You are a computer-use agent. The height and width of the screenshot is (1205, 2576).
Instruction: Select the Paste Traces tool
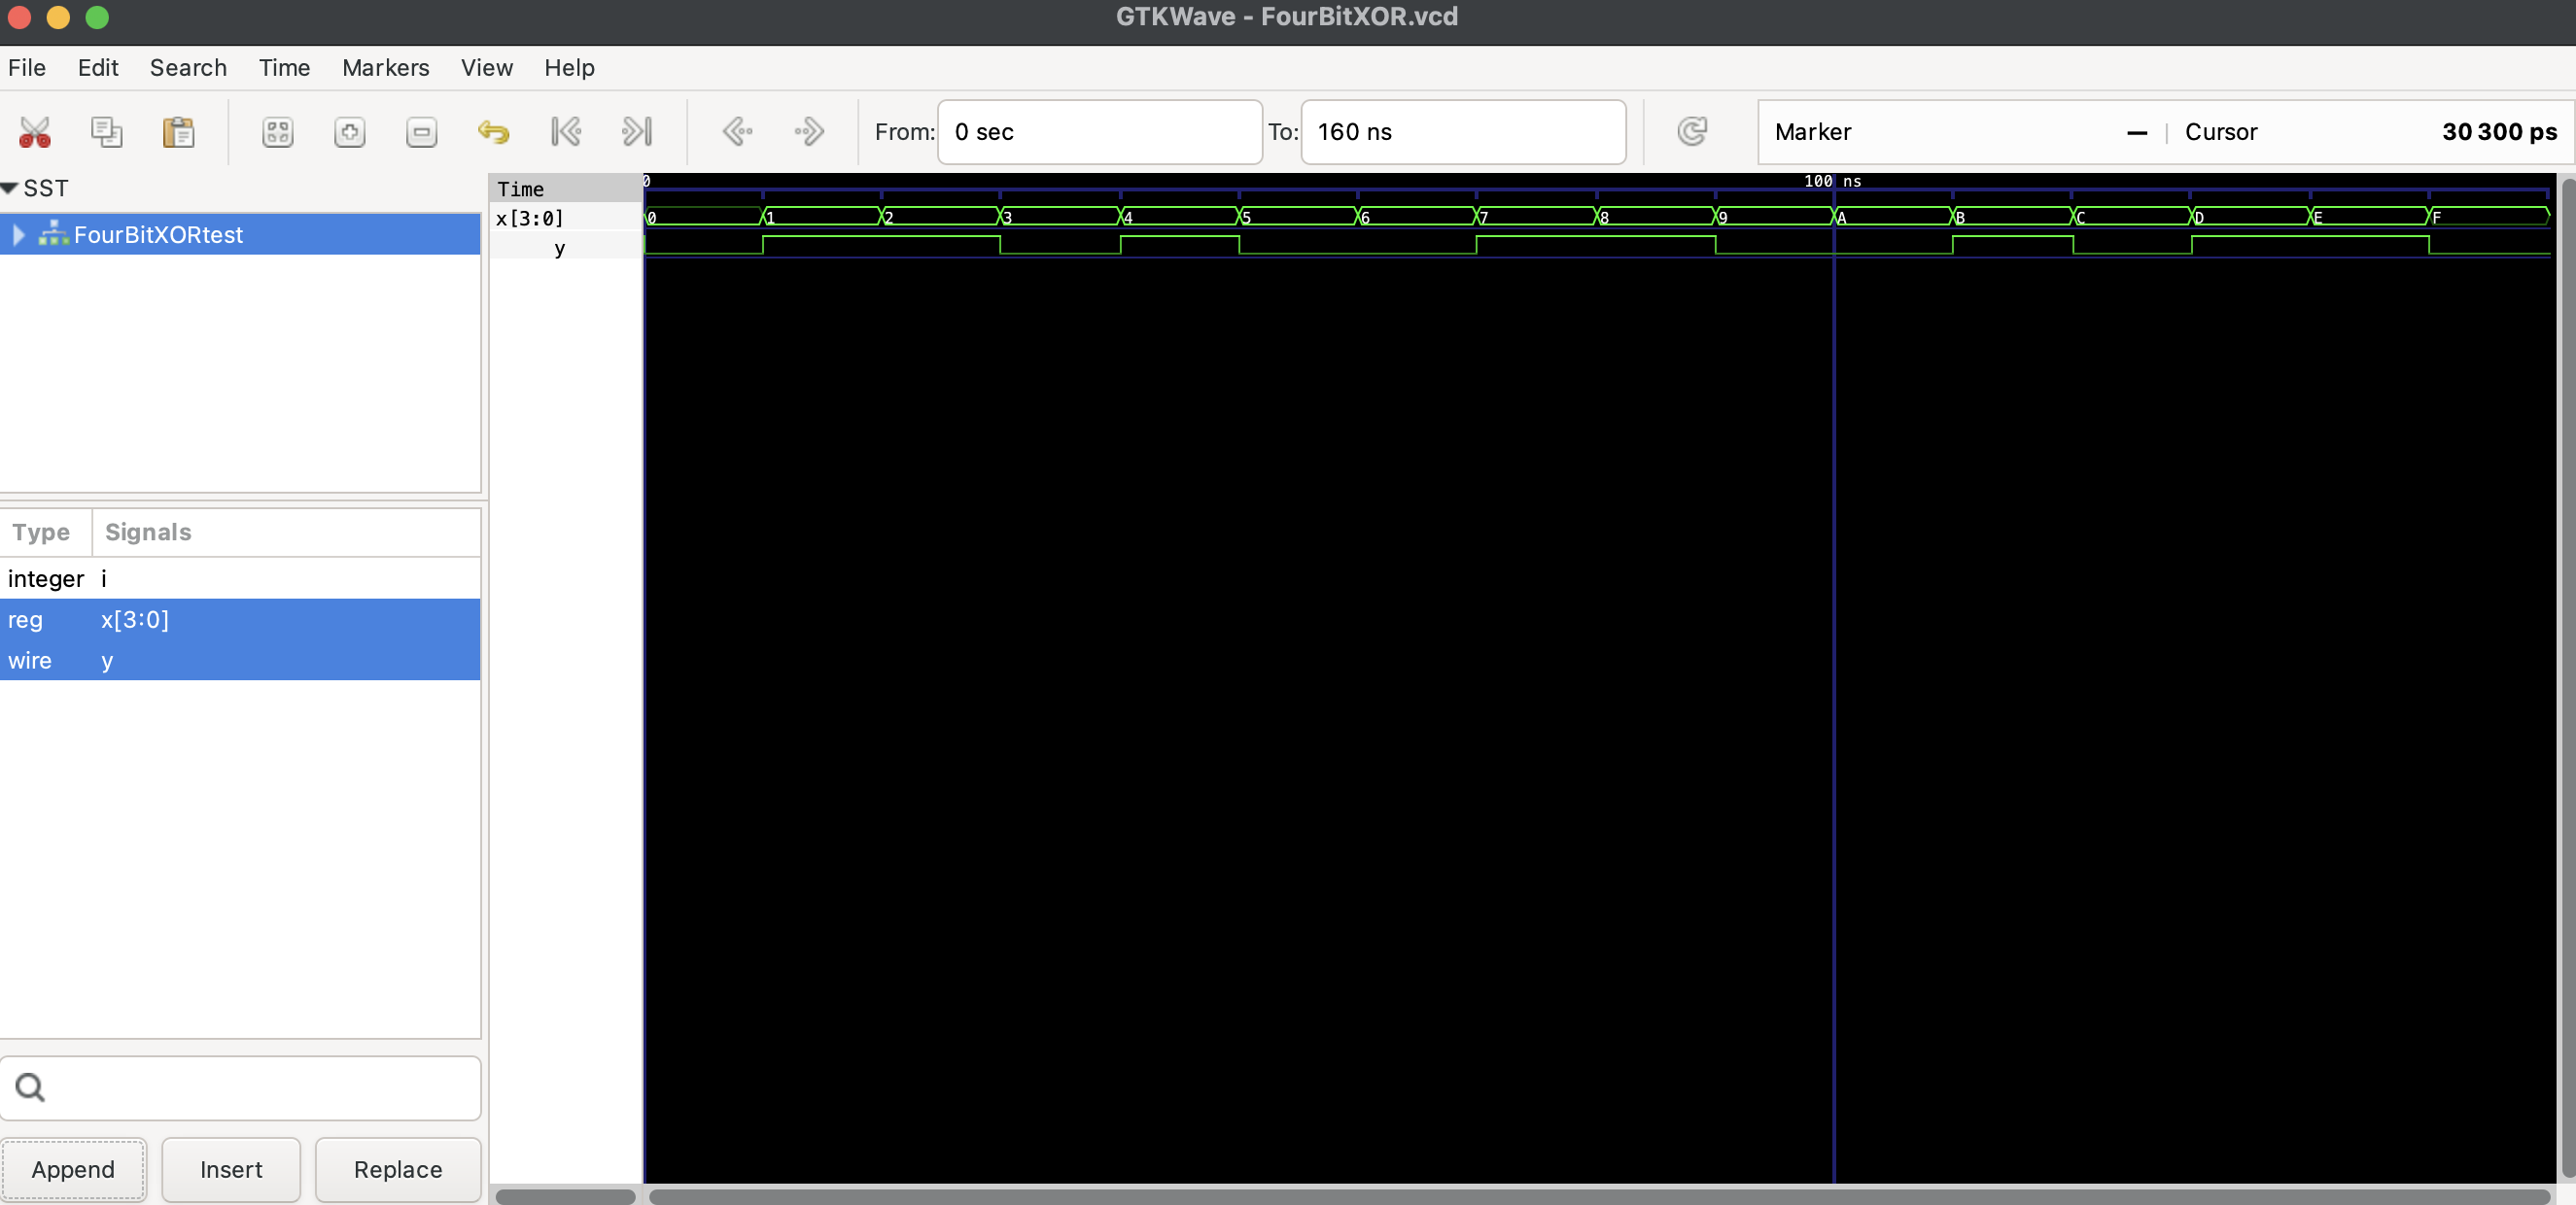(179, 131)
